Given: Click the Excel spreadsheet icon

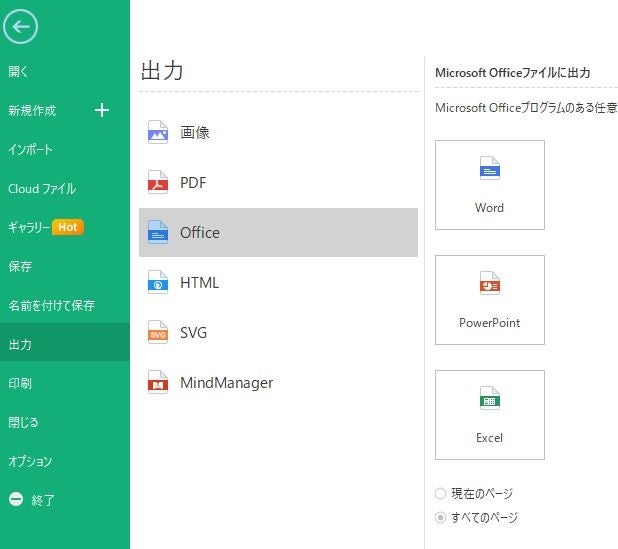Looking at the screenshot, I should point(490,398).
